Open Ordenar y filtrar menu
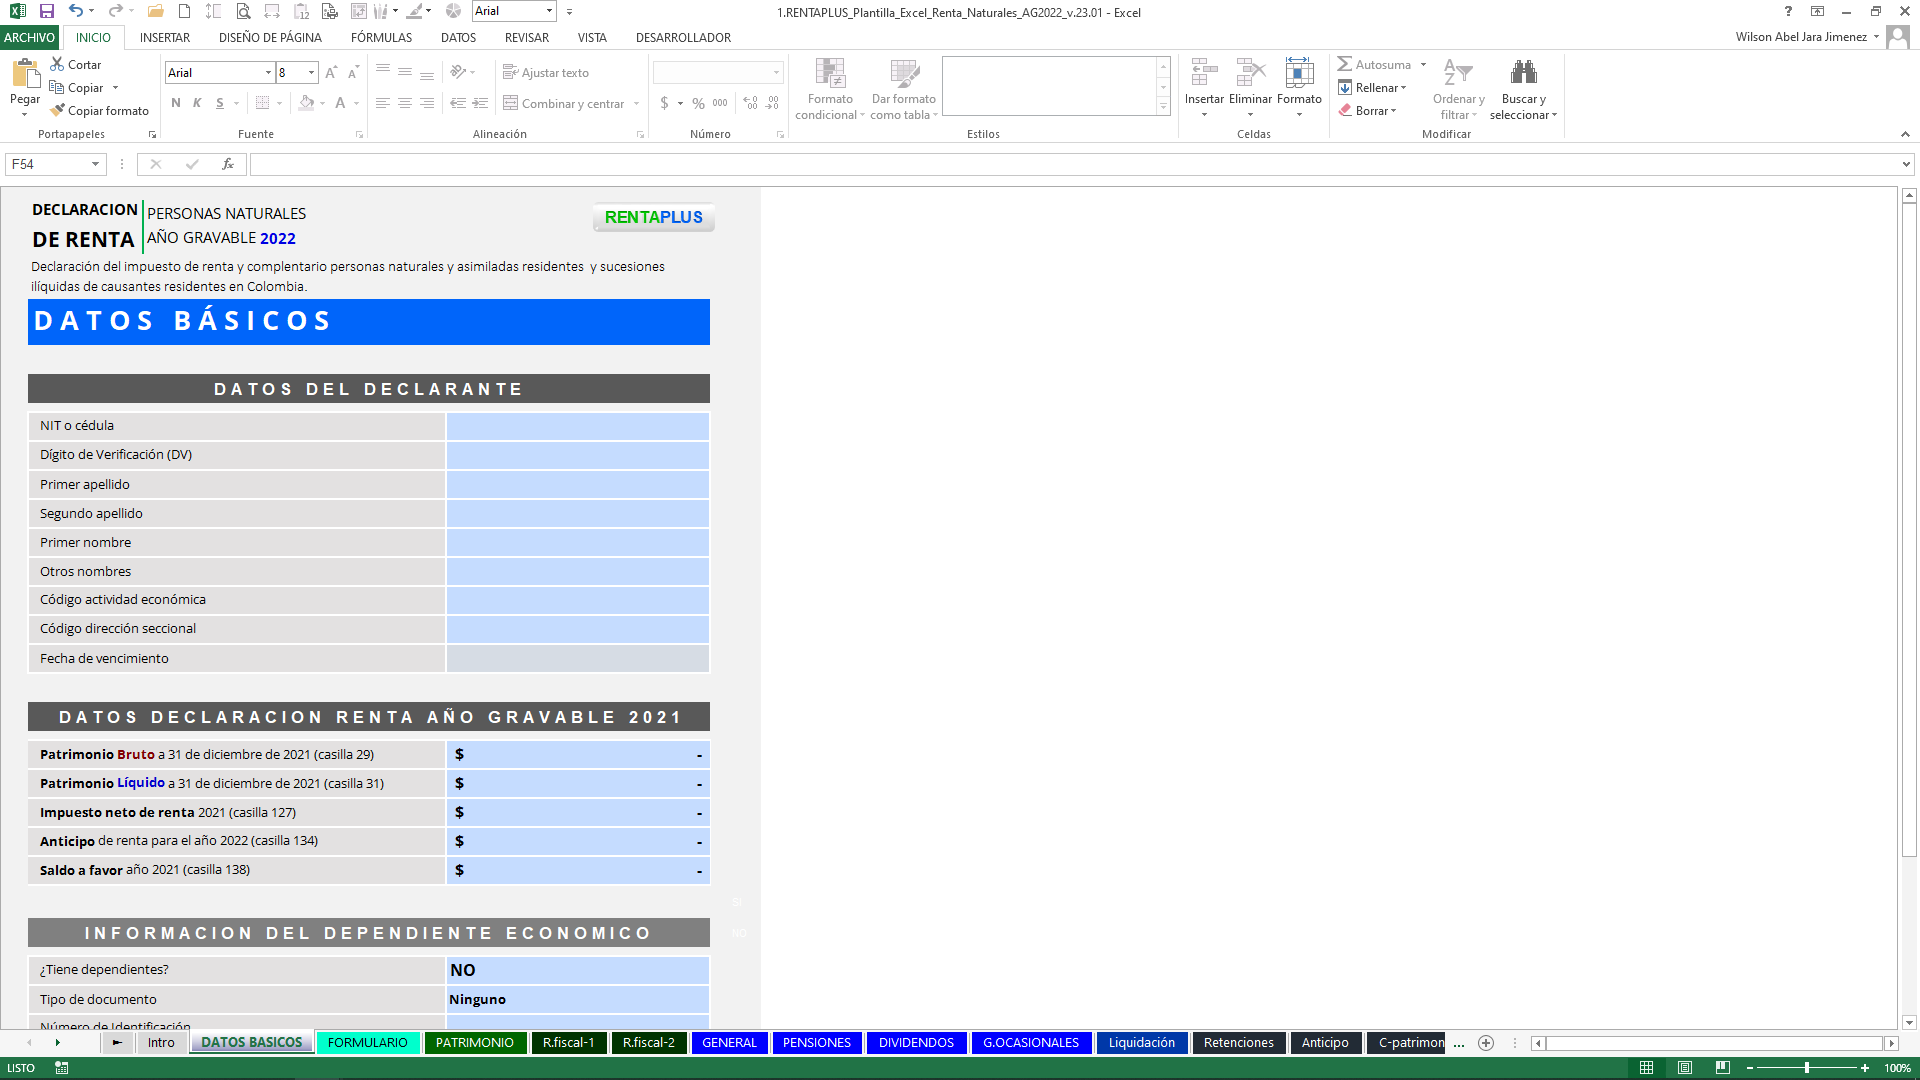This screenshot has width=1920, height=1080. (x=1458, y=88)
